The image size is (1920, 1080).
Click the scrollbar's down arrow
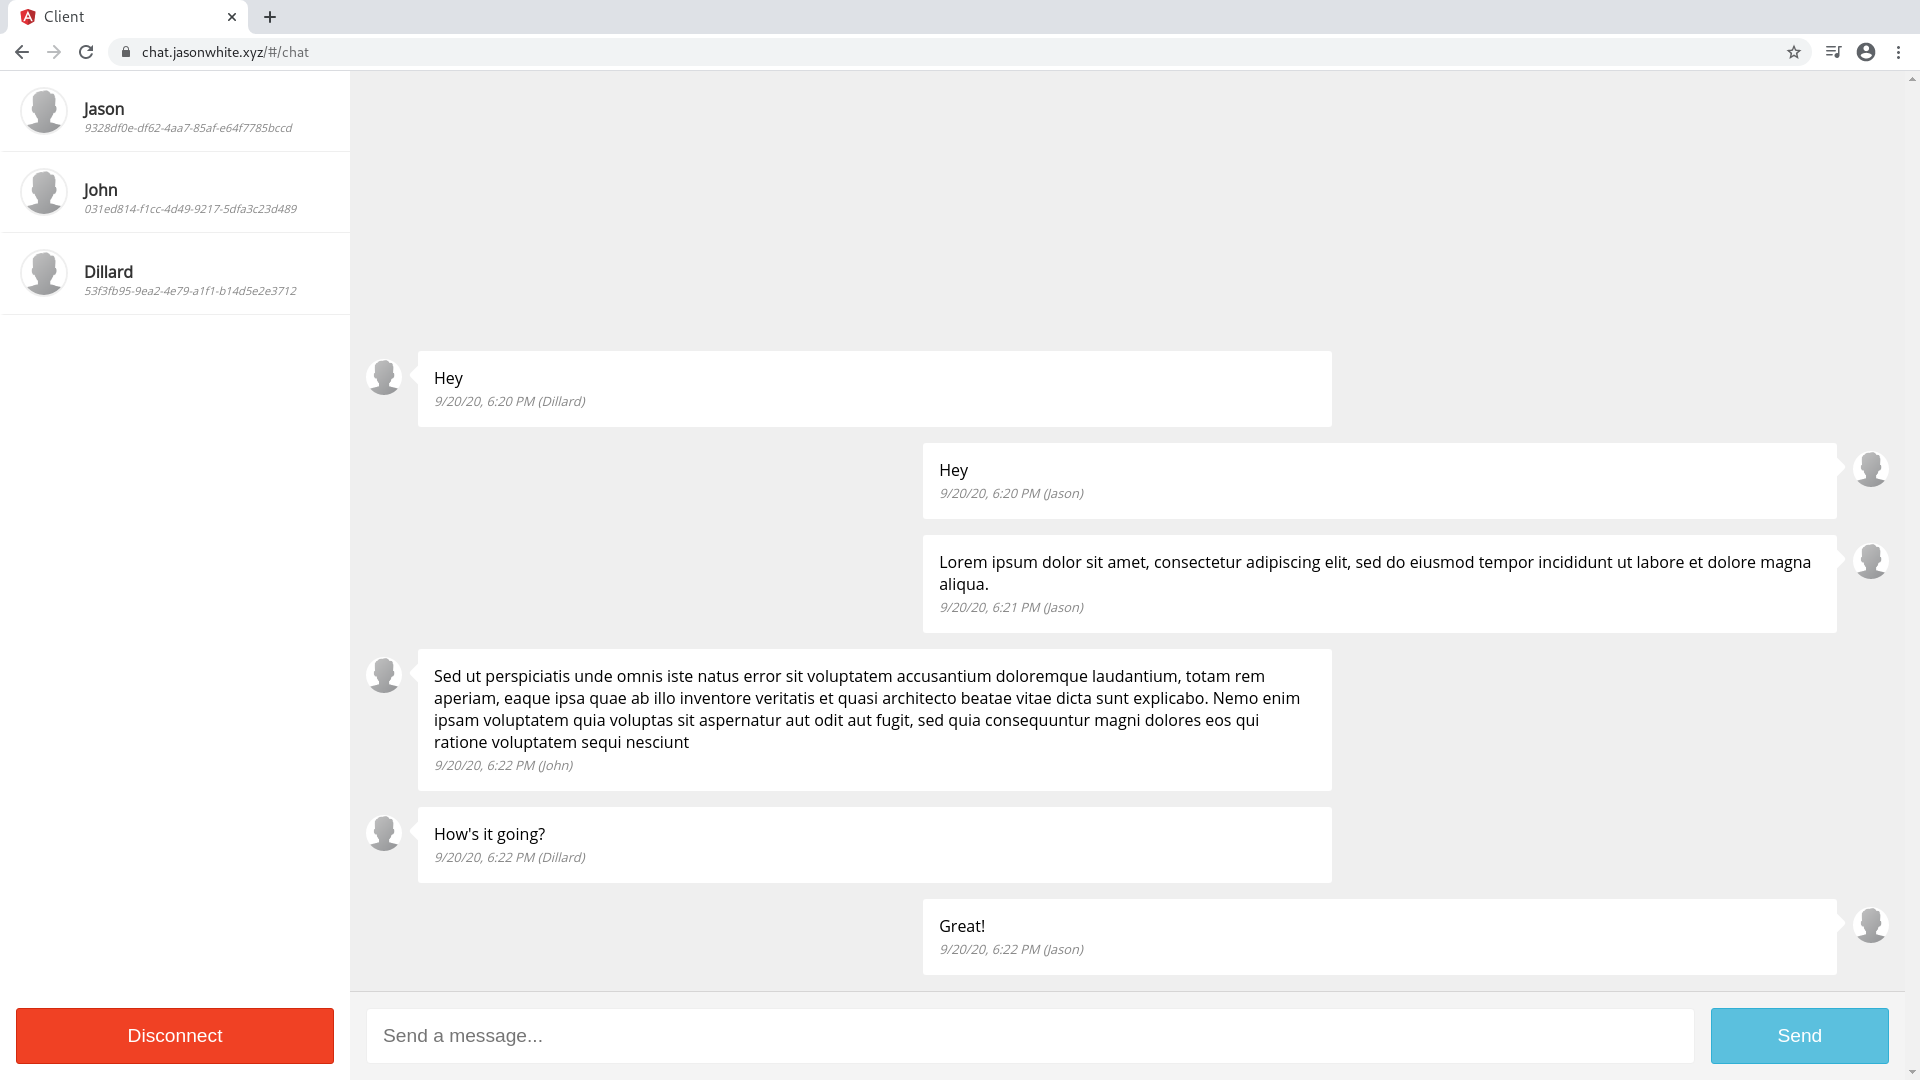tap(1912, 1073)
